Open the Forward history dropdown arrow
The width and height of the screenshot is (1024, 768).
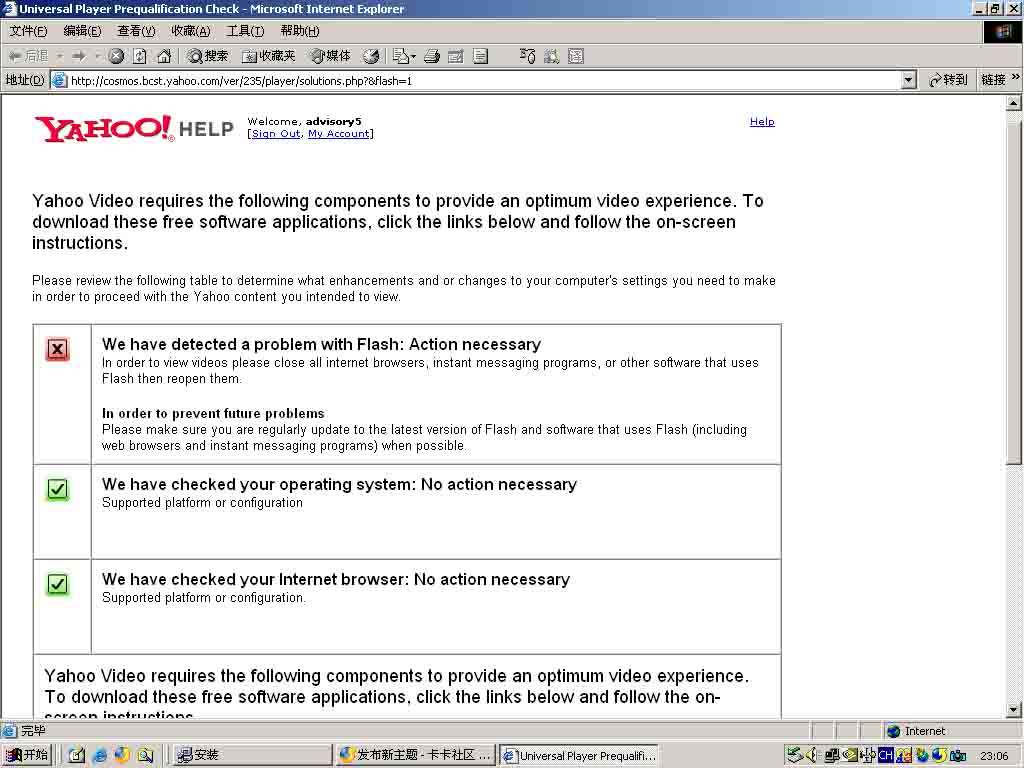pyautogui.click(x=97, y=56)
